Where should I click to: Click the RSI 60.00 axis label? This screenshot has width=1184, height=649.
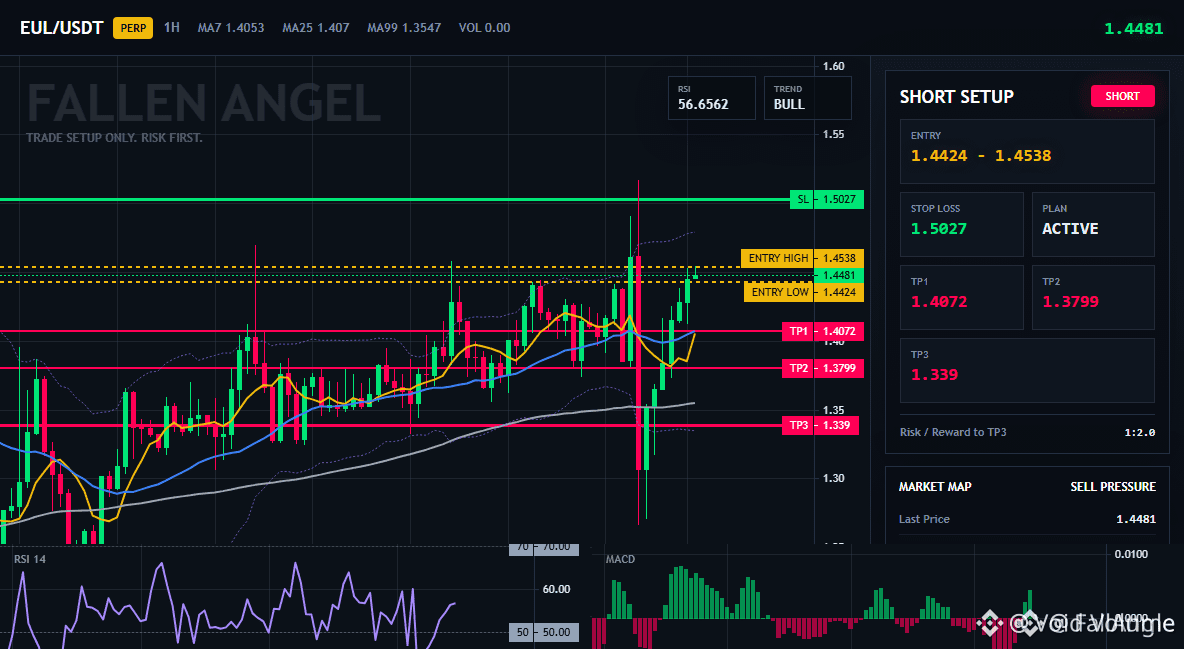point(557,589)
